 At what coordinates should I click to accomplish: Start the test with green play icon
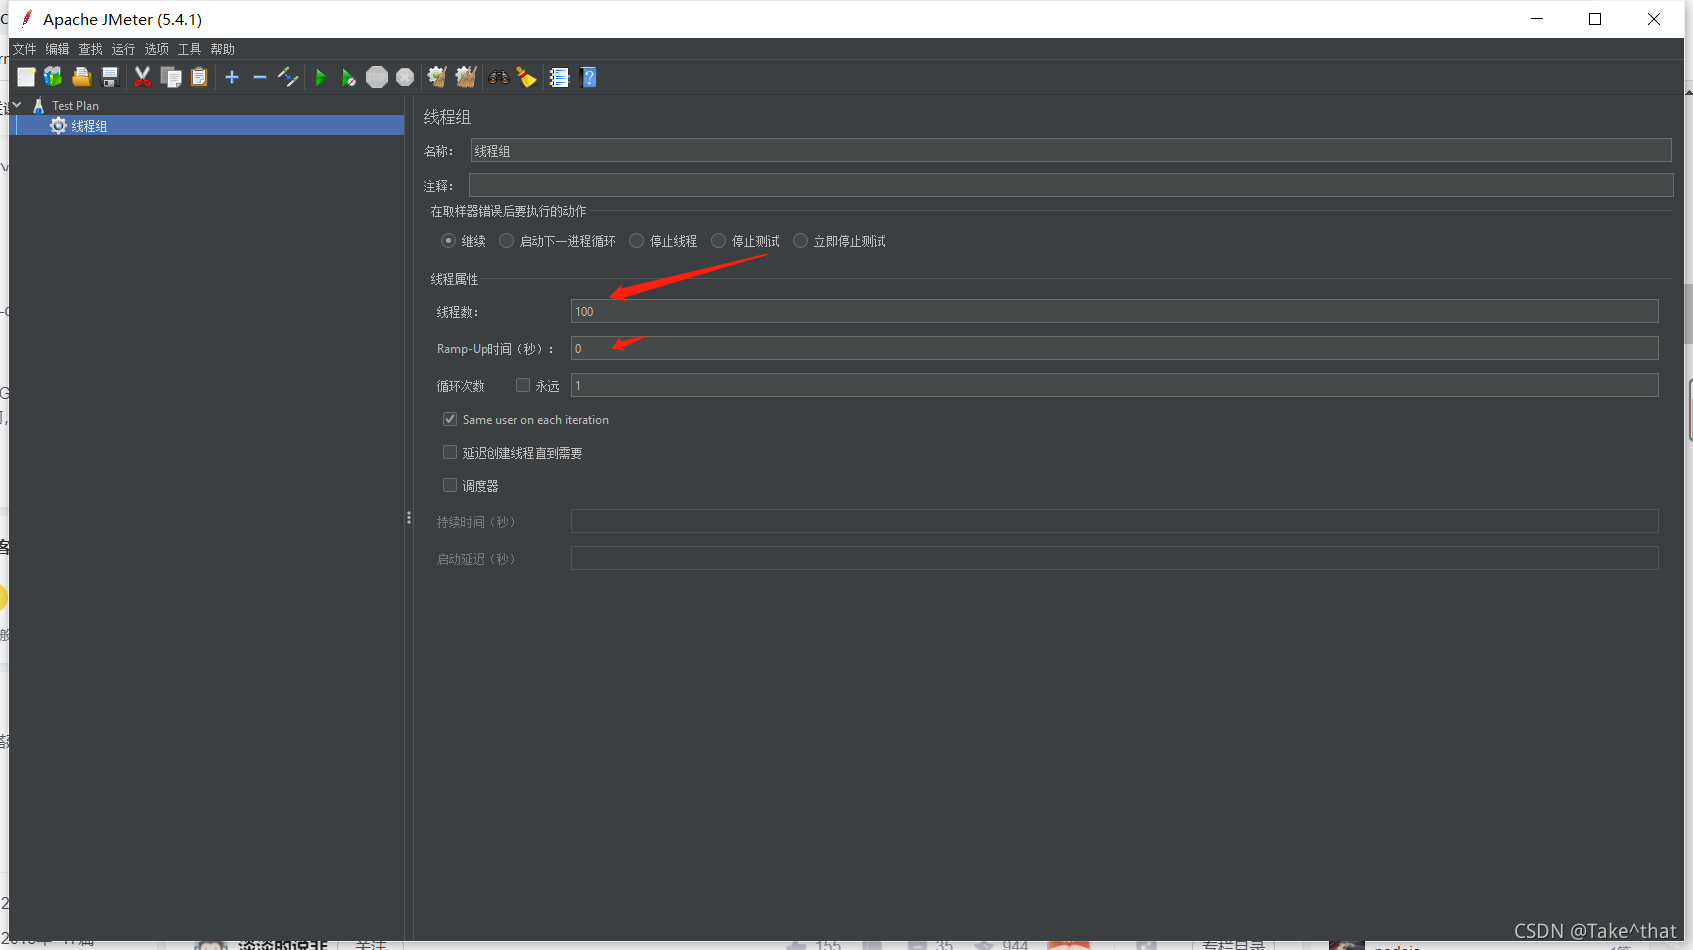click(320, 77)
